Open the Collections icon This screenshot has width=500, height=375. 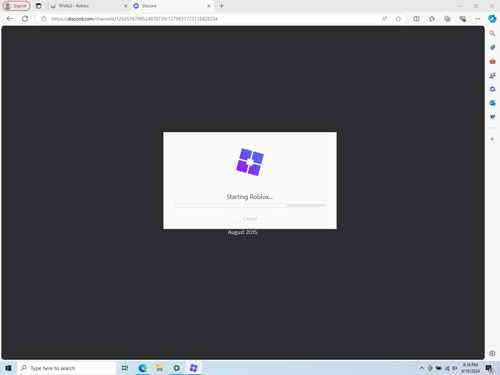point(447,19)
